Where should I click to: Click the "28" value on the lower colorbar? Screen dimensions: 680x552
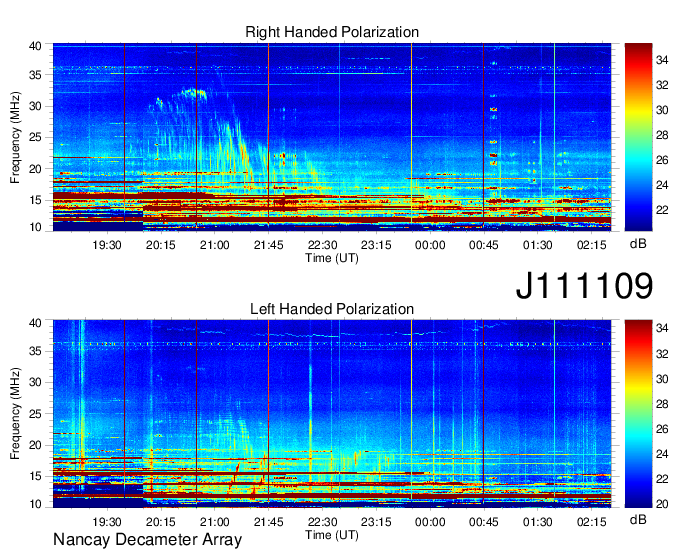[662, 404]
